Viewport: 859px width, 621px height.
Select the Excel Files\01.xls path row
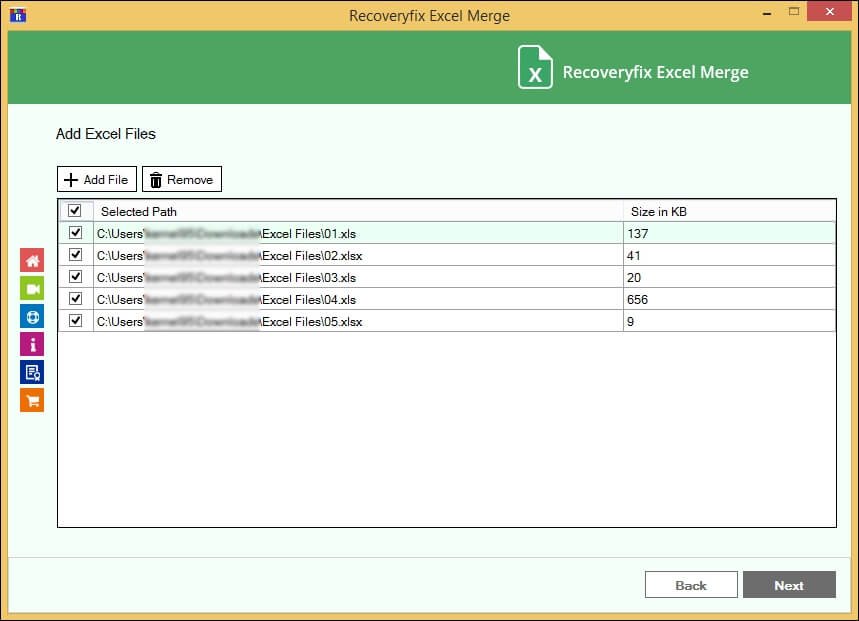358,233
